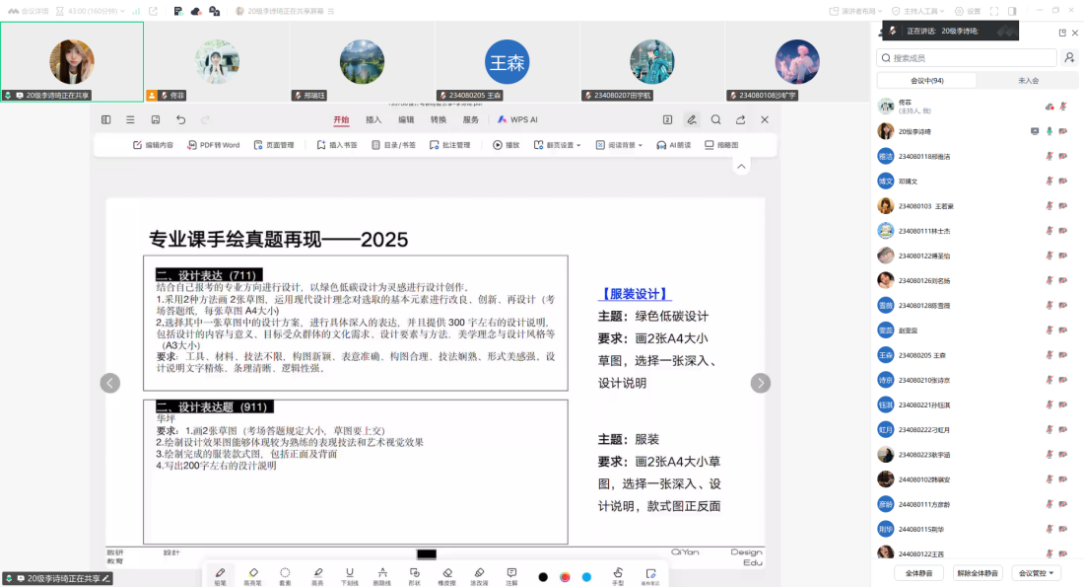
Task: Expand the 阅读背景 dropdown
Action: tap(622, 145)
